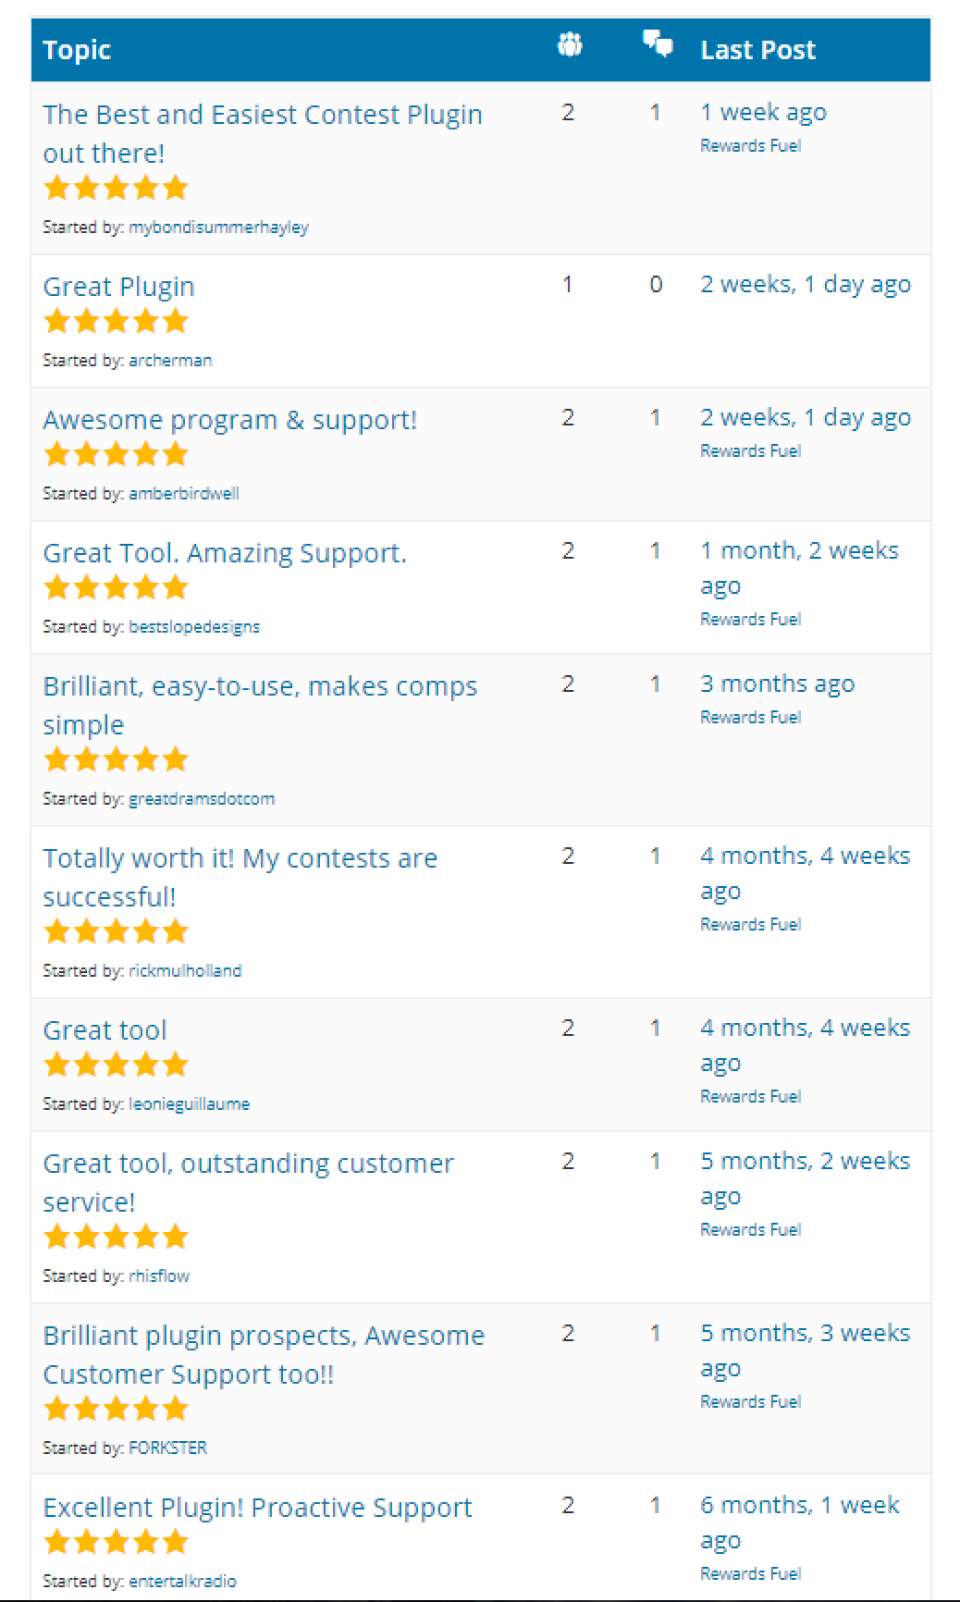Click the star rating under Great tool

tap(115, 1064)
